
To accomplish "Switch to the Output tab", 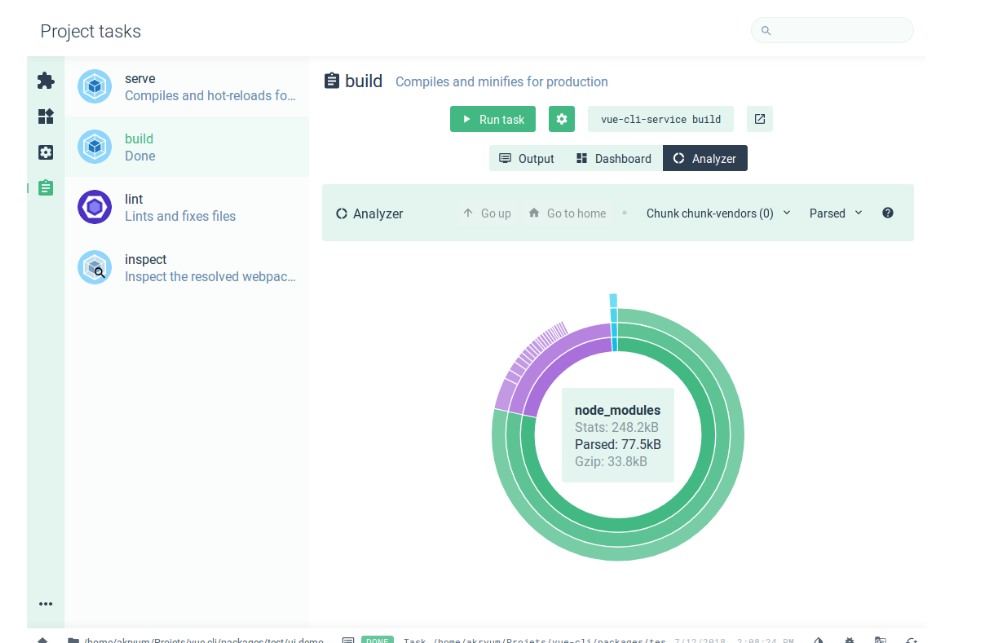I will (527, 159).
